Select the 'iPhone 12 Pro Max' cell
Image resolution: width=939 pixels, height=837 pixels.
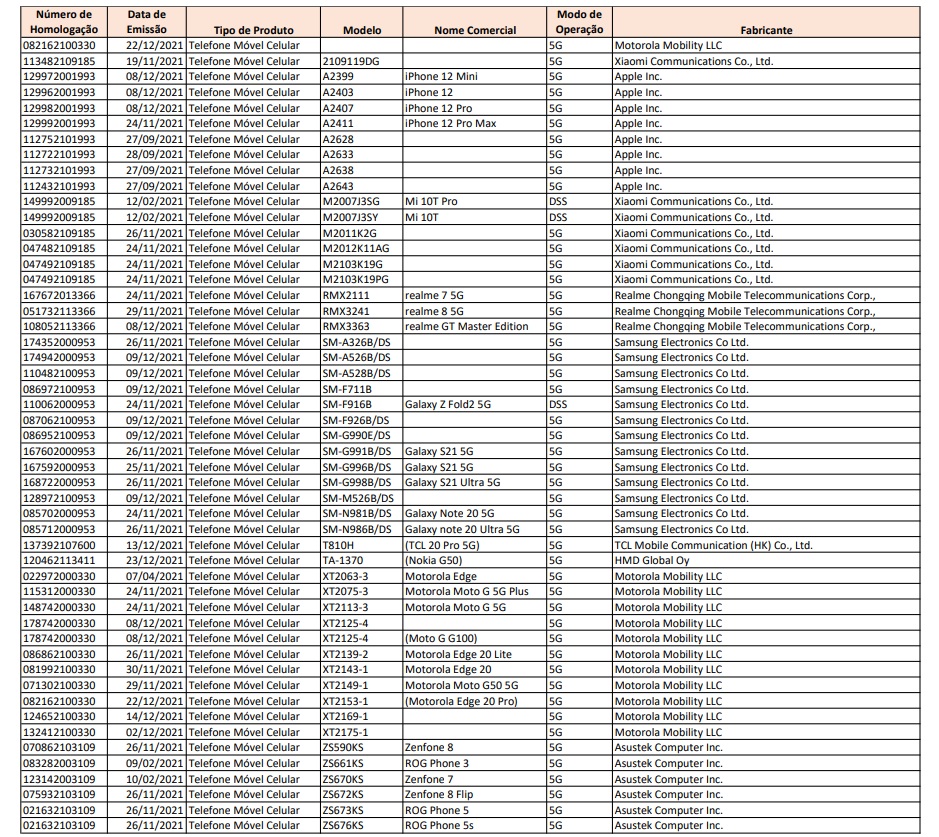[475, 123]
